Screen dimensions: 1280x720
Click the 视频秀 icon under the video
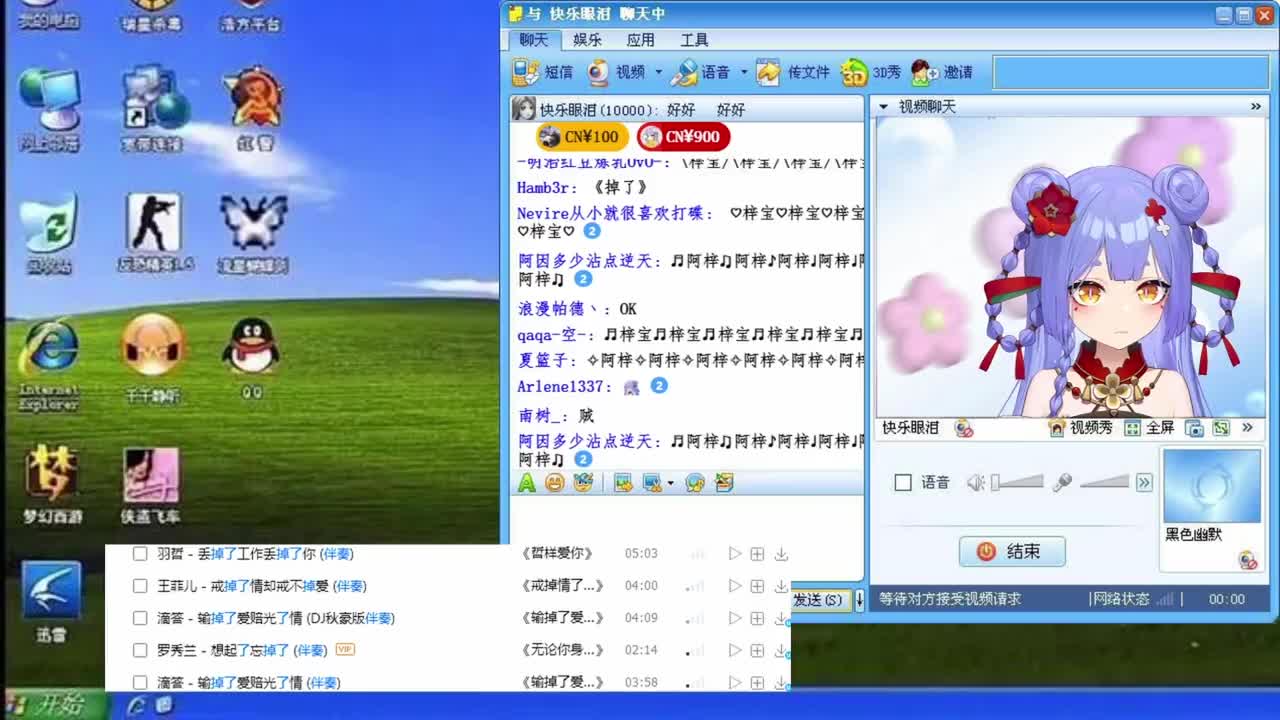point(1057,428)
